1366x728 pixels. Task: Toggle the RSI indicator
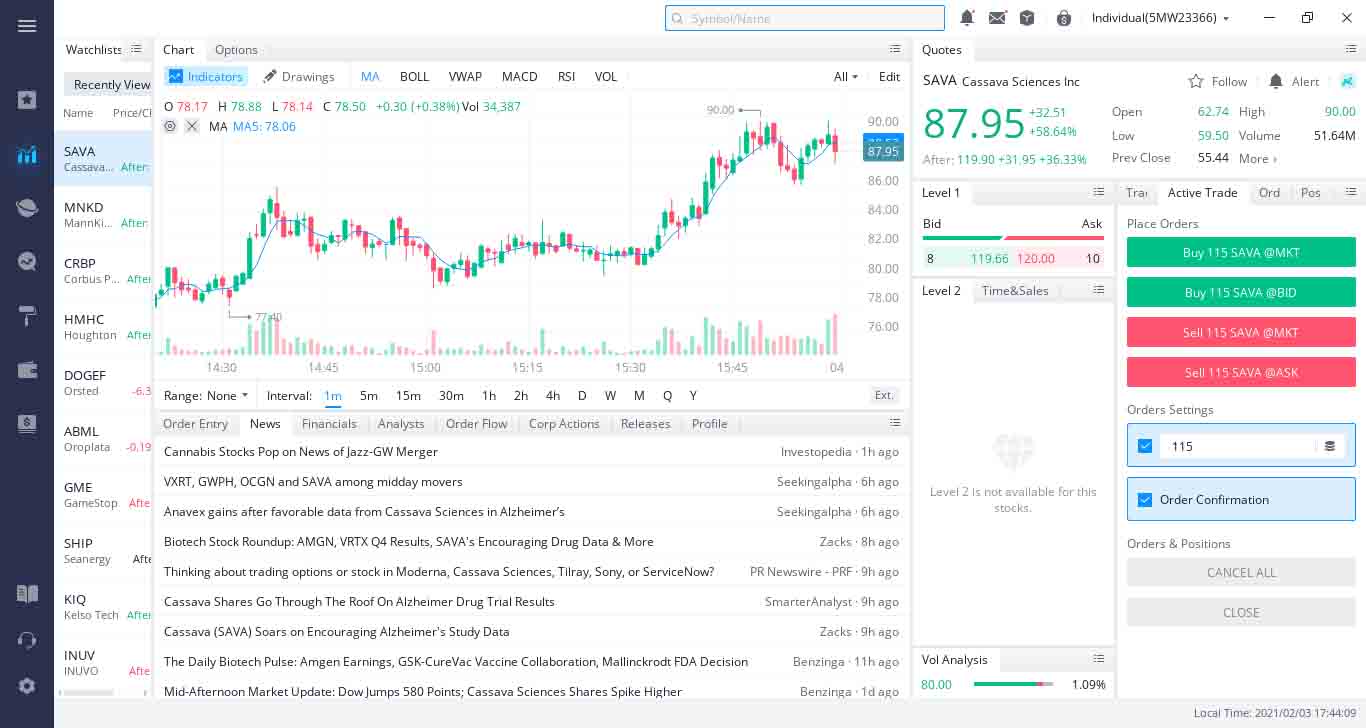566,76
